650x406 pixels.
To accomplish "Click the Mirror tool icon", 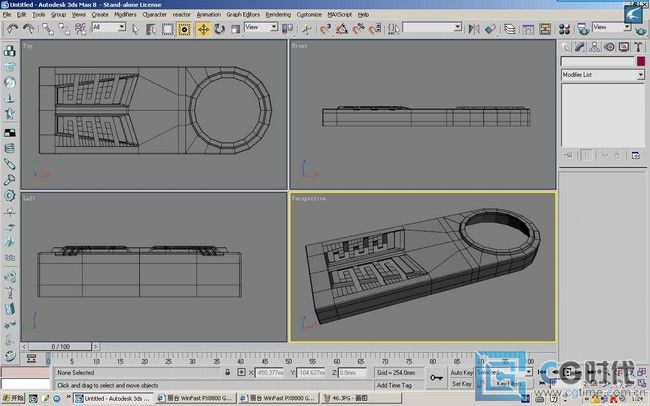I will [x=473, y=29].
